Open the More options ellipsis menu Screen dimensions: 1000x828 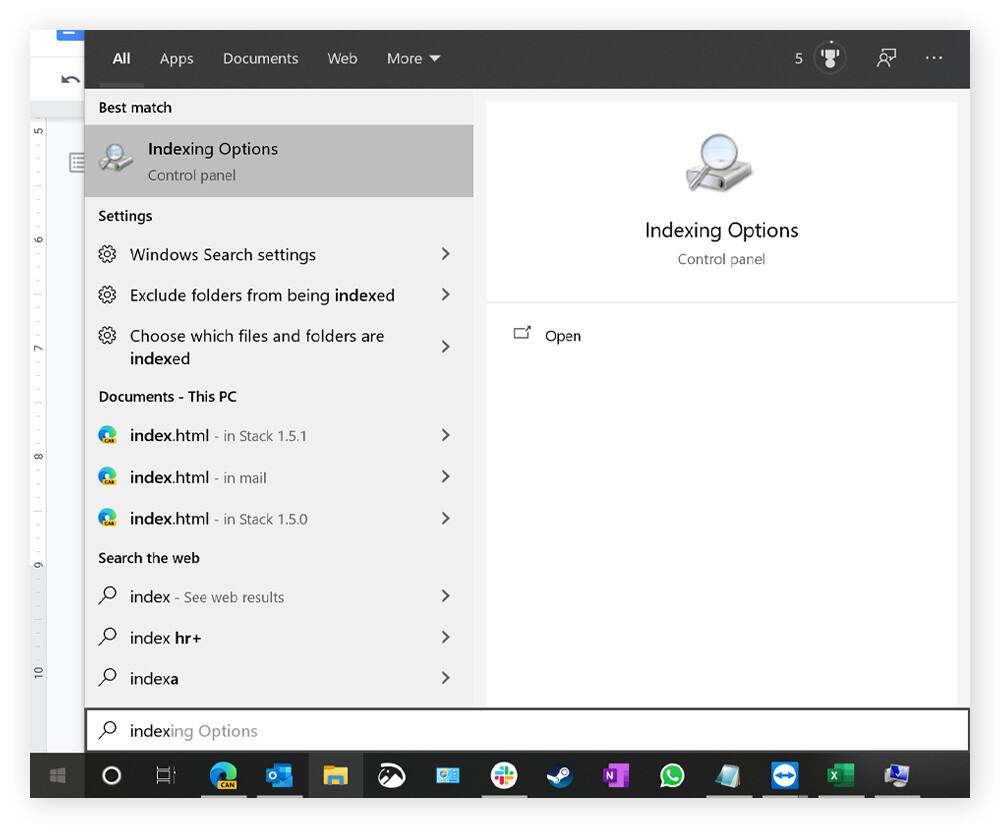[x=933, y=58]
